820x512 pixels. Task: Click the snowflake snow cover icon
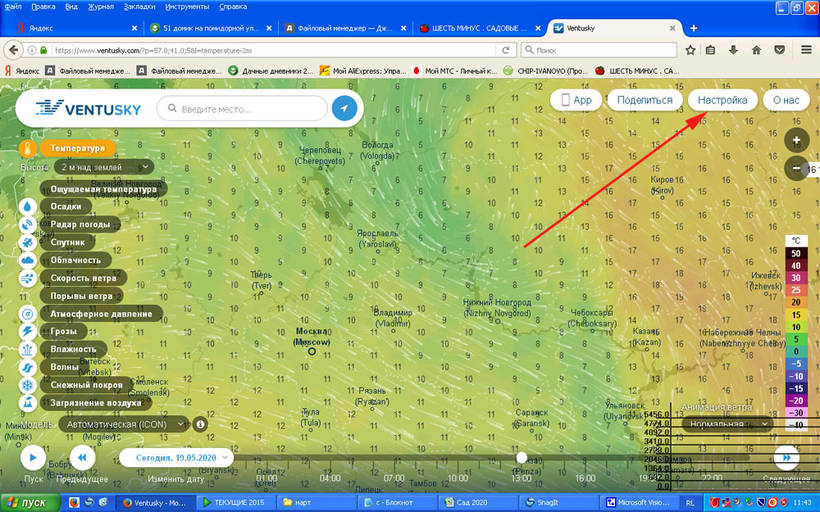coord(28,385)
